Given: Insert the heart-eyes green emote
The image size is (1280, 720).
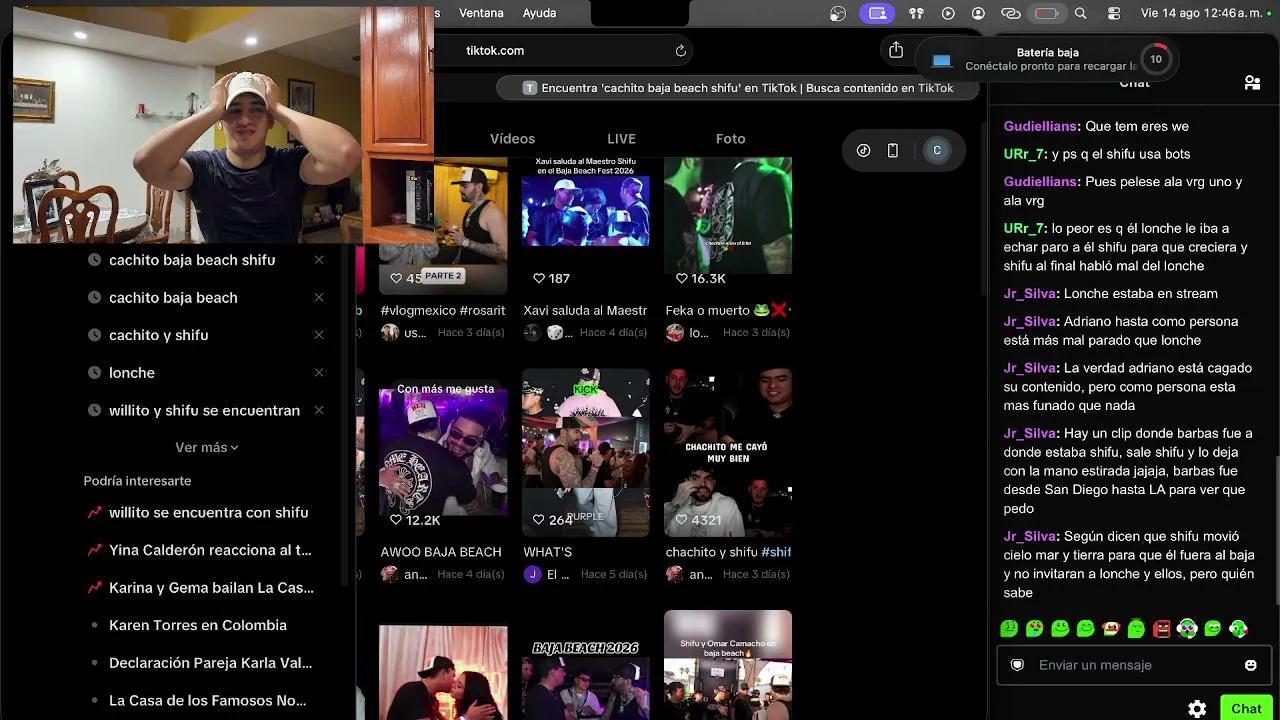Looking at the screenshot, I should click(x=1035, y=629).
